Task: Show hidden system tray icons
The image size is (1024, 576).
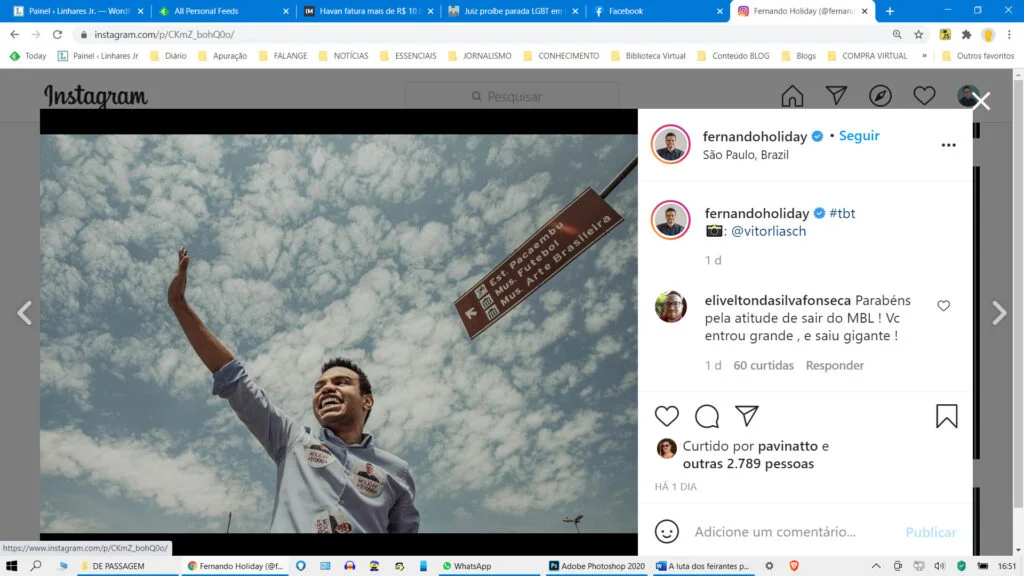Action: (876, 566)
